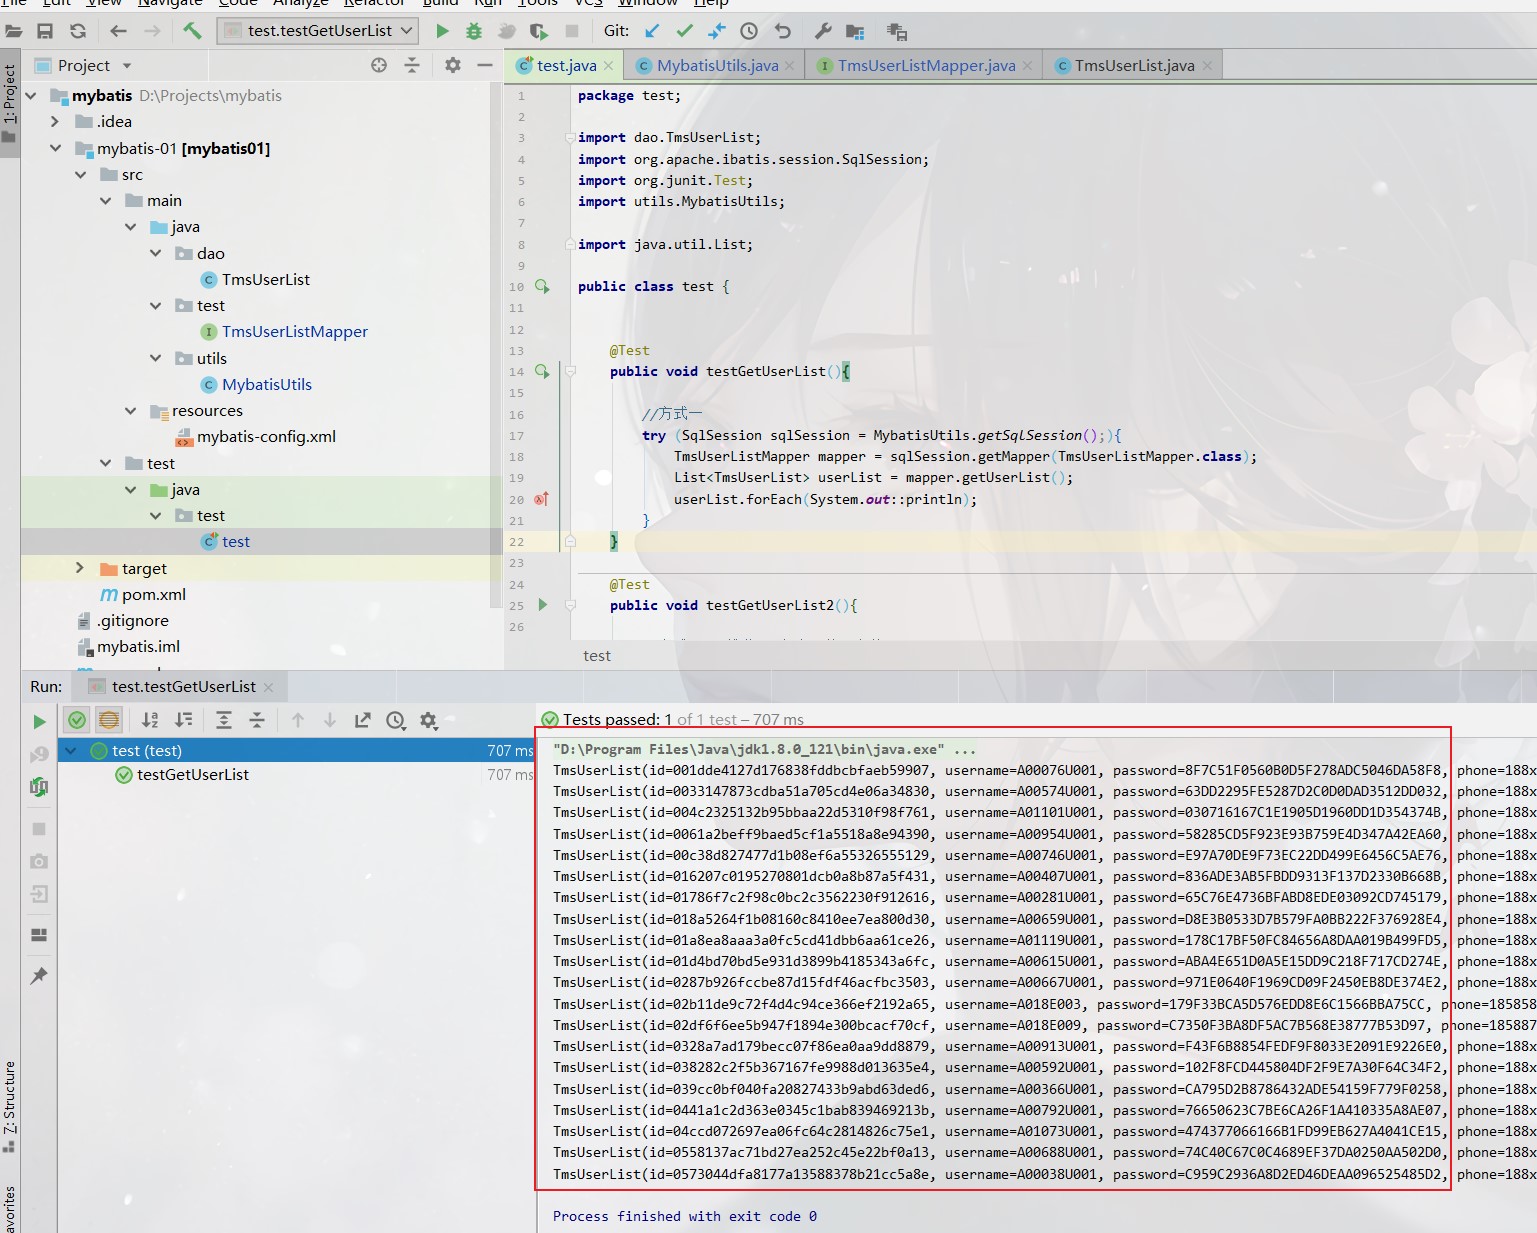Toggle the Show Ignored tests filter
The image size is (1537, 1233).
point(109,720)
